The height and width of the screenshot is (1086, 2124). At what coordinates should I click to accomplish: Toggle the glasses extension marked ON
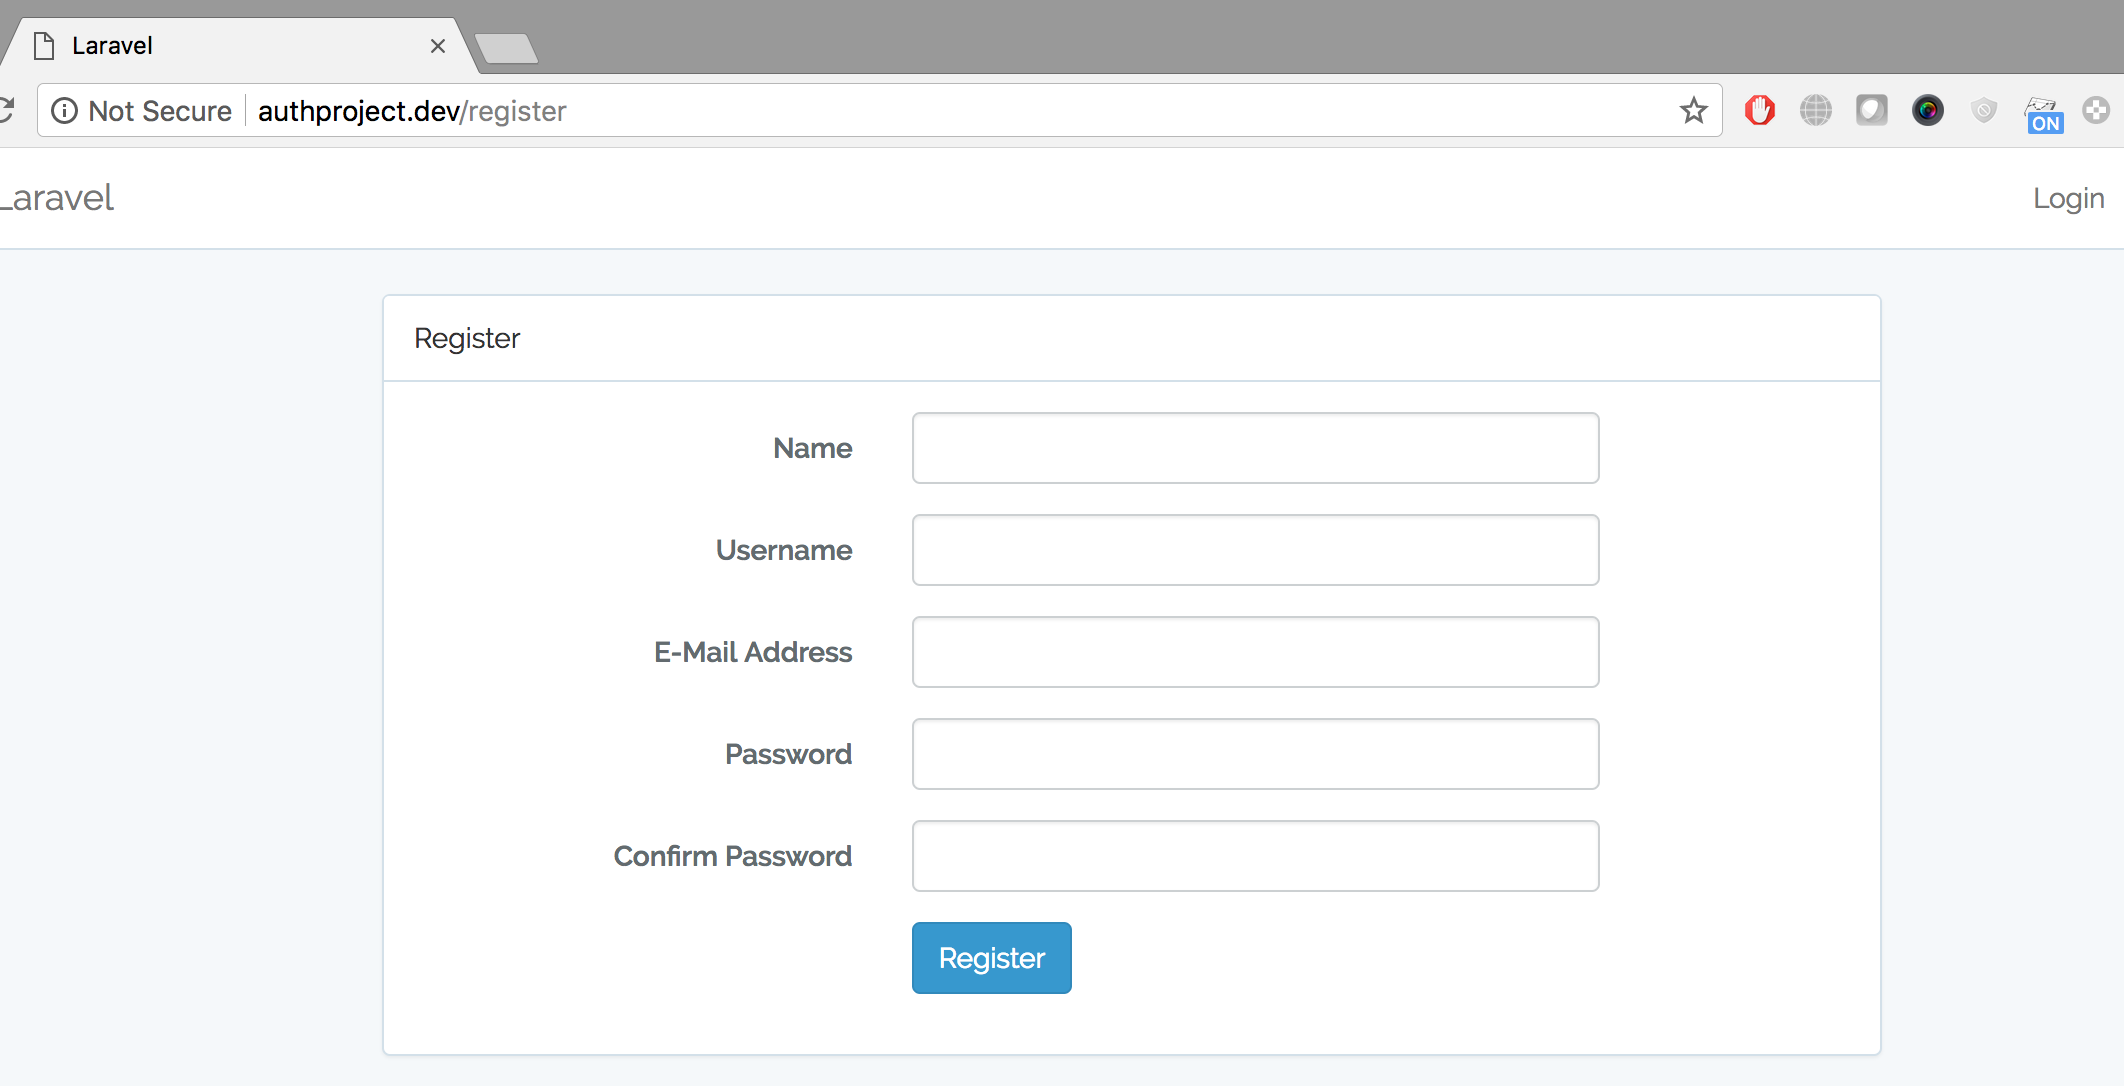click(x=2042, y=114)
